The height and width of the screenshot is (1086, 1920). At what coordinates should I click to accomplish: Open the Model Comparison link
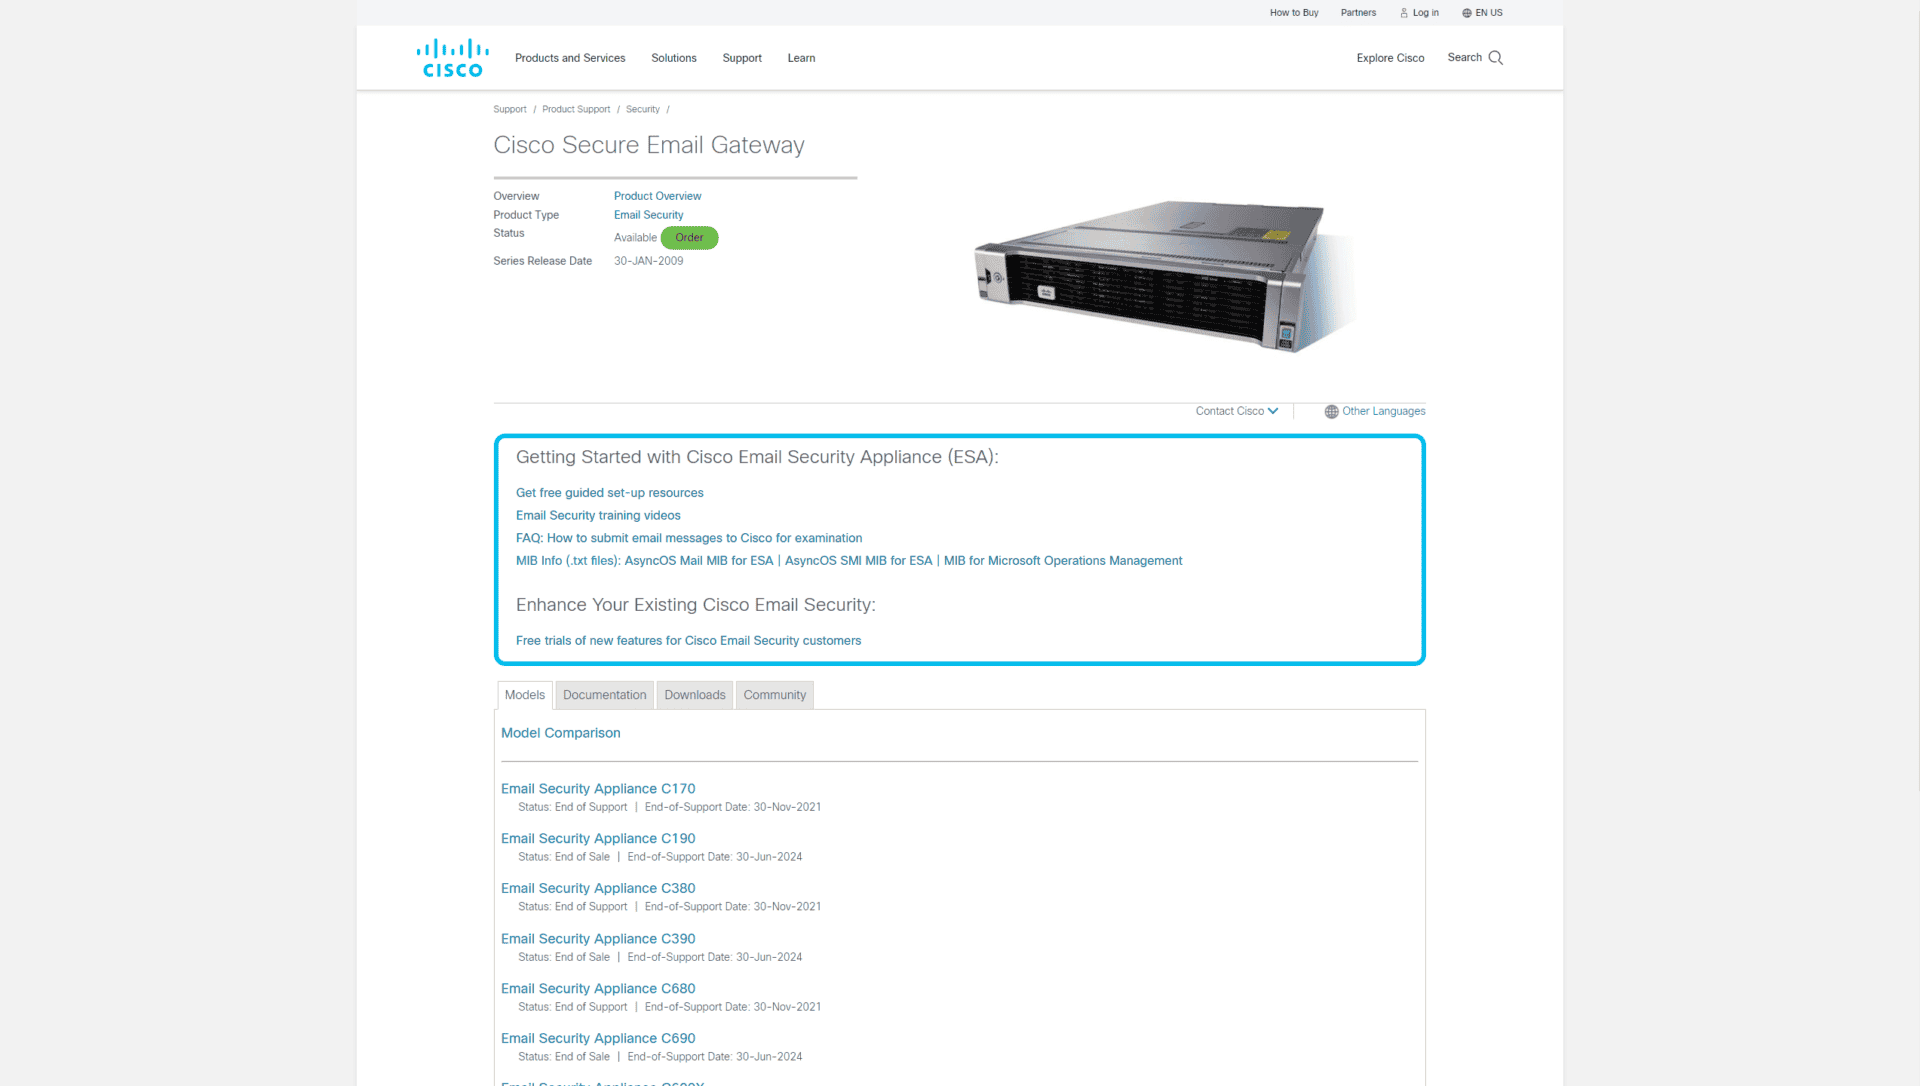560,732
